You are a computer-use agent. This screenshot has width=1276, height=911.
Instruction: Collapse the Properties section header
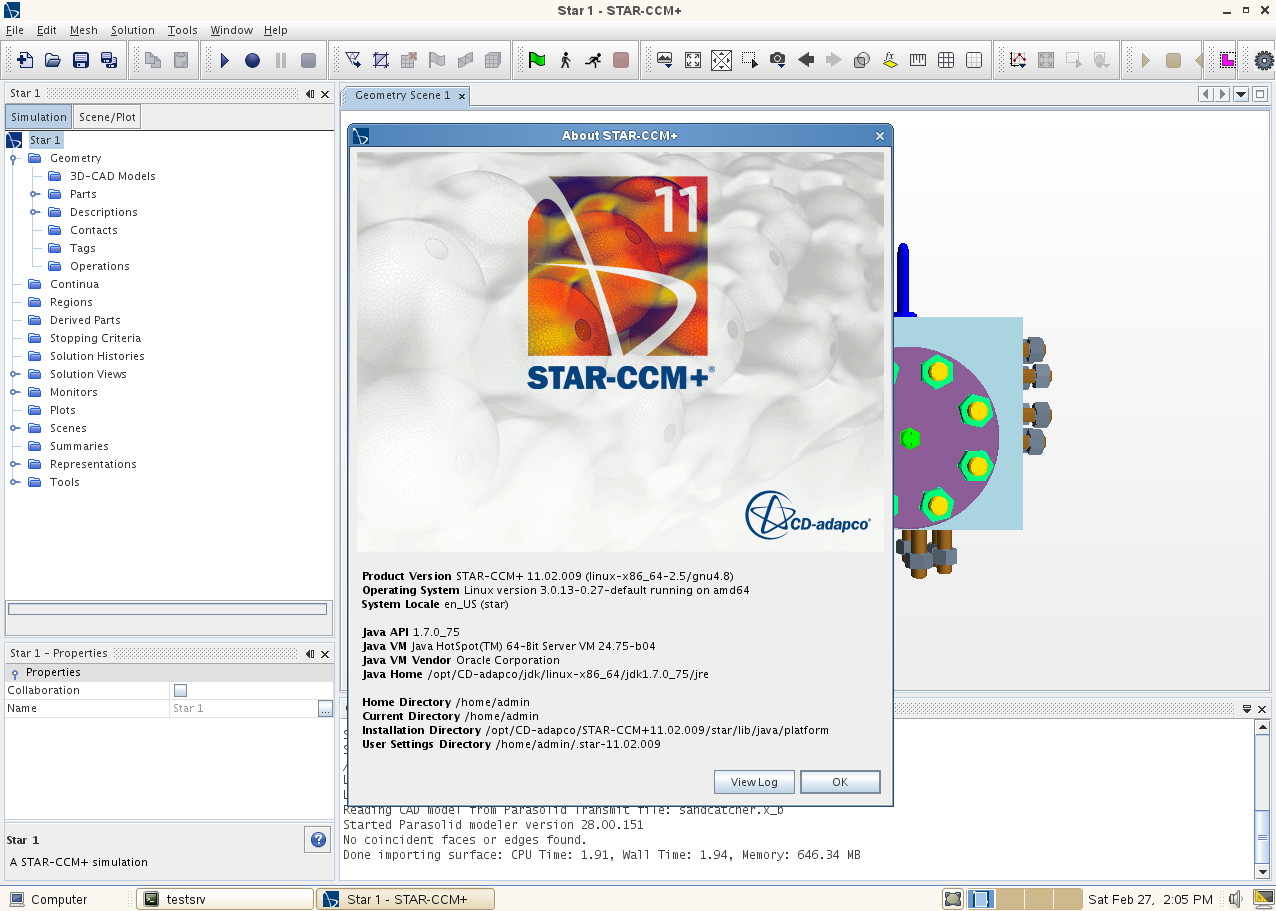tap(15, 673)
